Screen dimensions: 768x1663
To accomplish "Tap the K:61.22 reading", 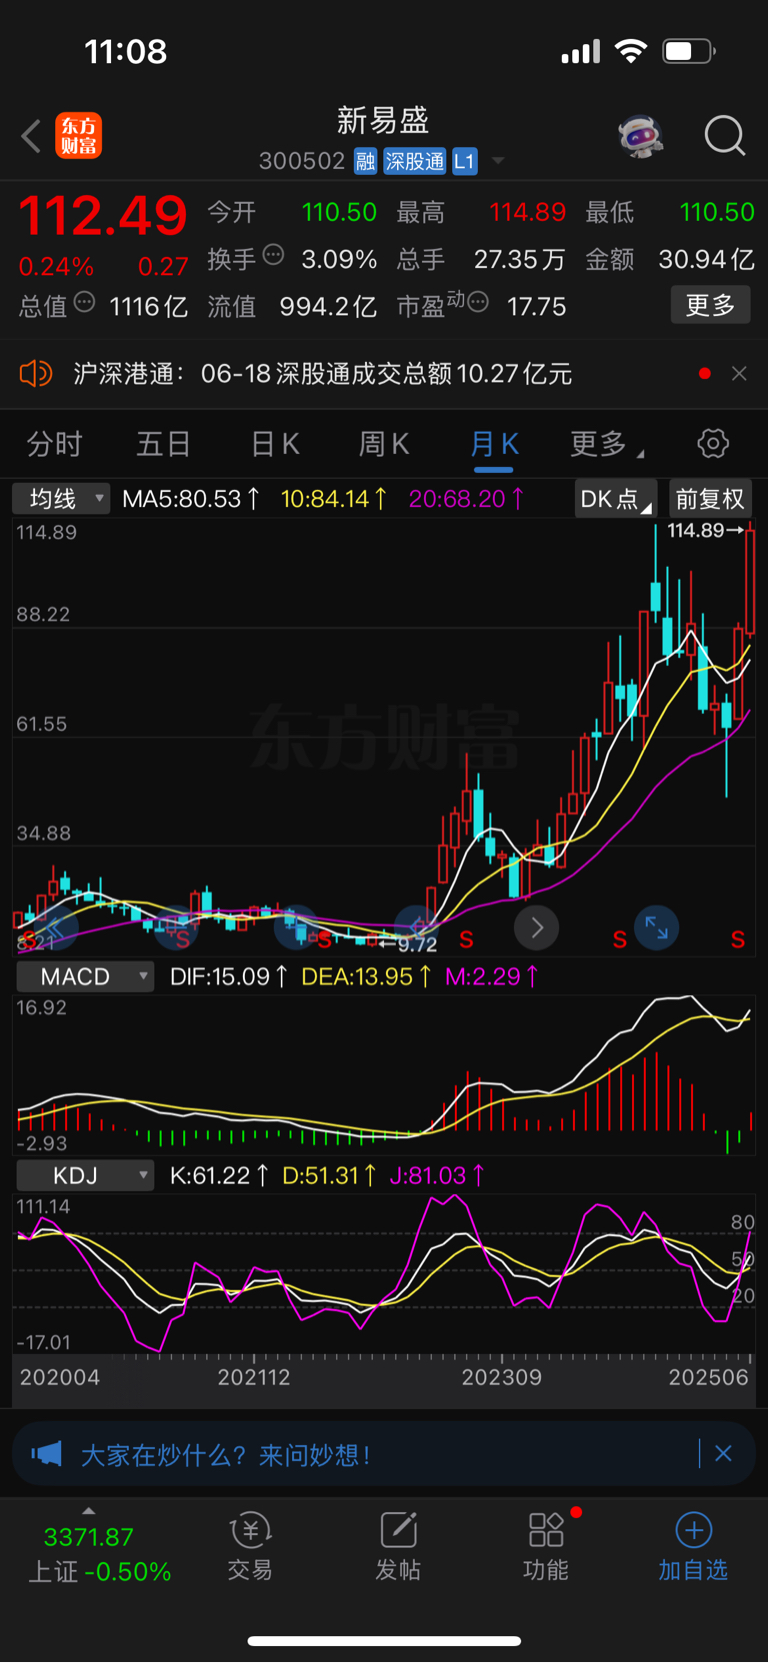I will coord(218,1175).
